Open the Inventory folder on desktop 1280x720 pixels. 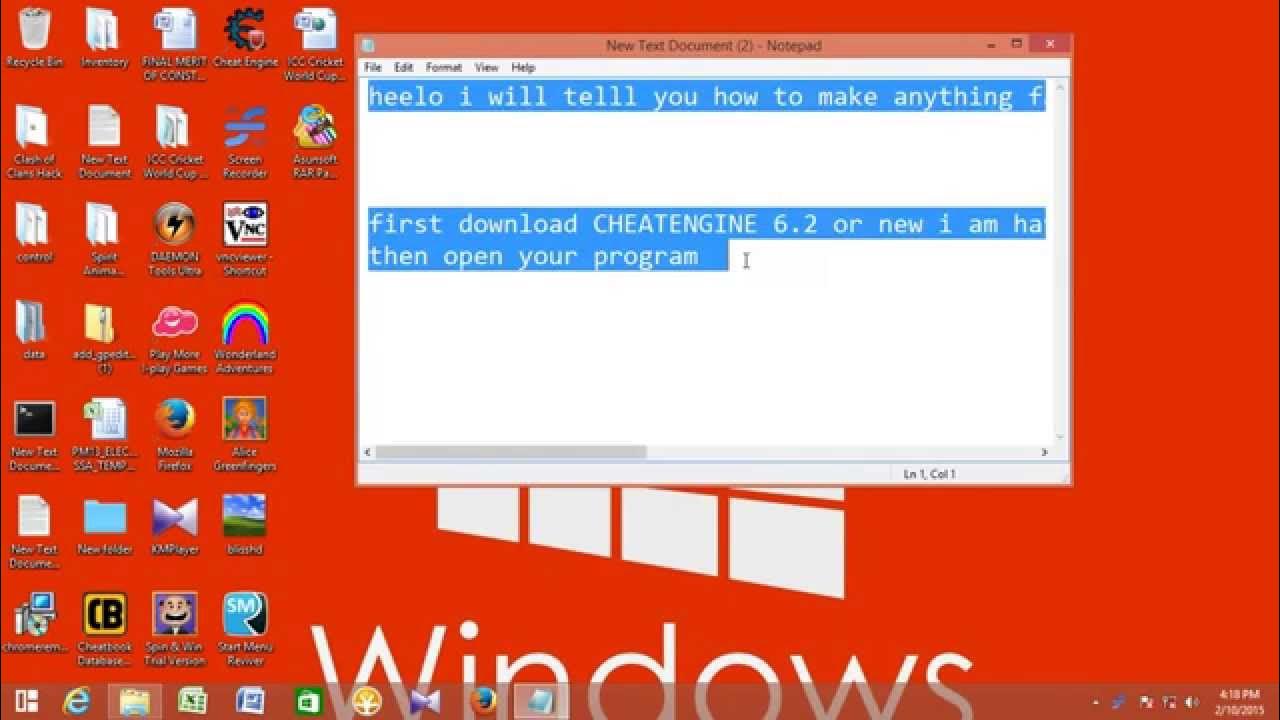[104, 38]
